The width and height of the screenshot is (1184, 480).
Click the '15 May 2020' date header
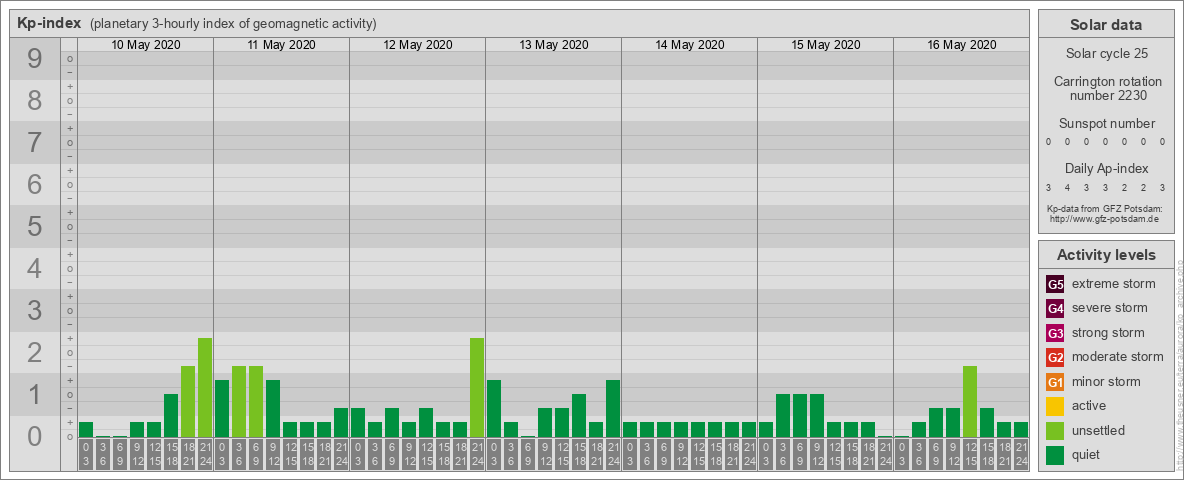pos(825,45)
